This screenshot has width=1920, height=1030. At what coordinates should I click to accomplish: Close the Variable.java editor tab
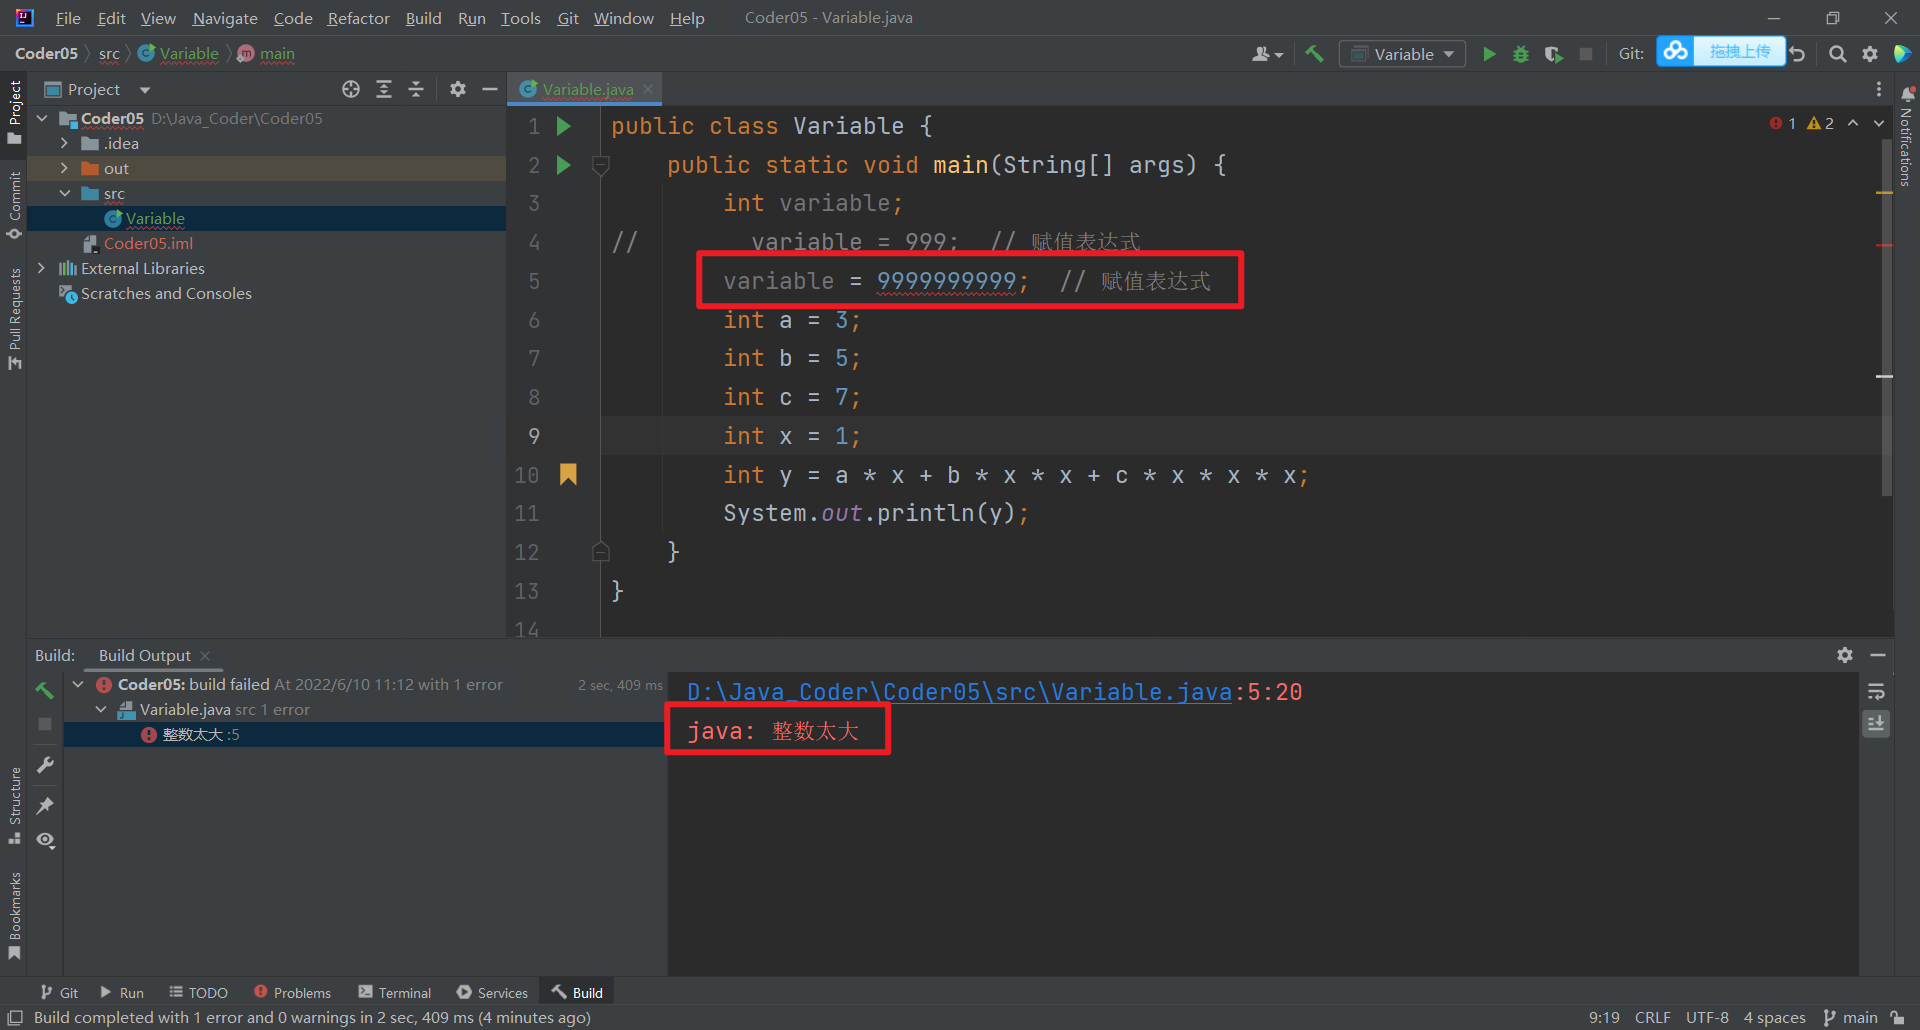click(648, 89)
